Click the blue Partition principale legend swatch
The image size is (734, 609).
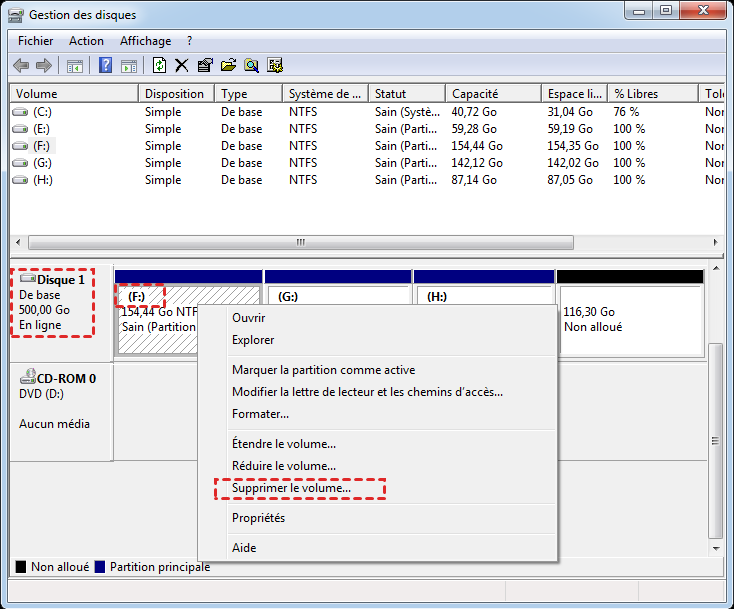[100, 567]
